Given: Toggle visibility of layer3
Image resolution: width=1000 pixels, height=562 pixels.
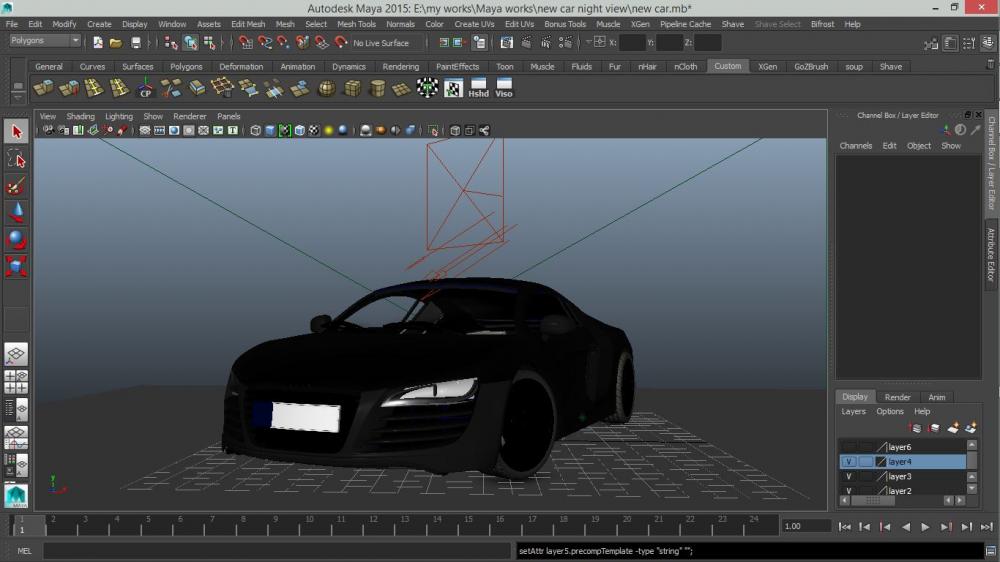Looking at the screenshot, I should pos(848,477).
